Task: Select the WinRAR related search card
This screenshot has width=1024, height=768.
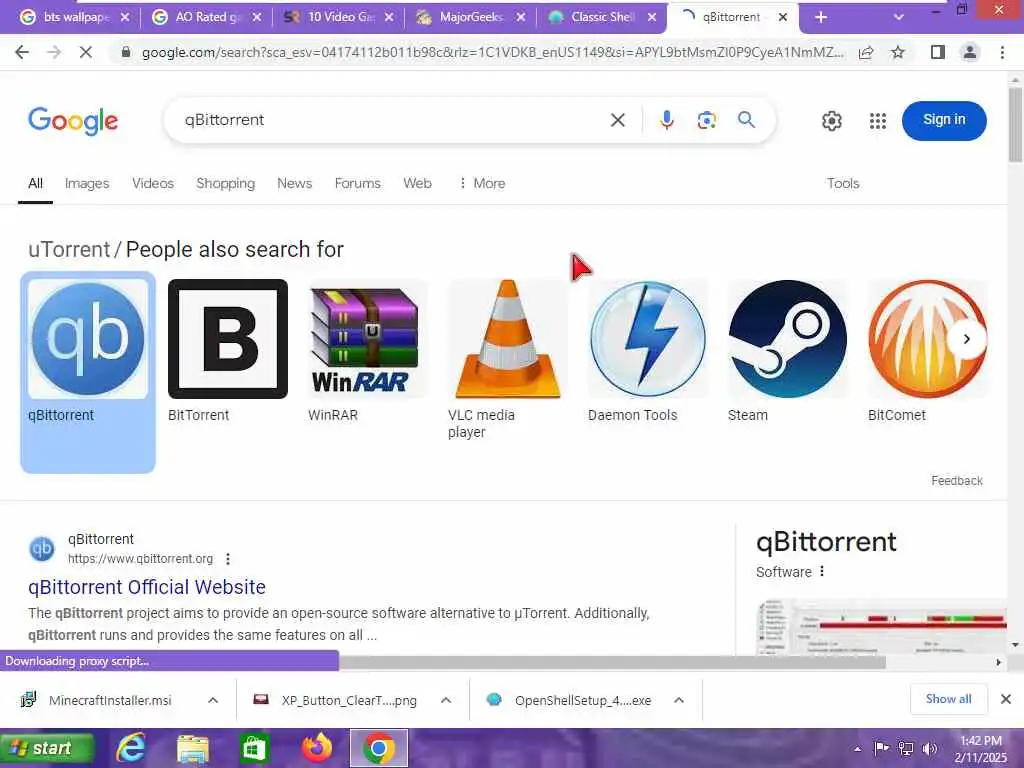Action: click(368, 353)
